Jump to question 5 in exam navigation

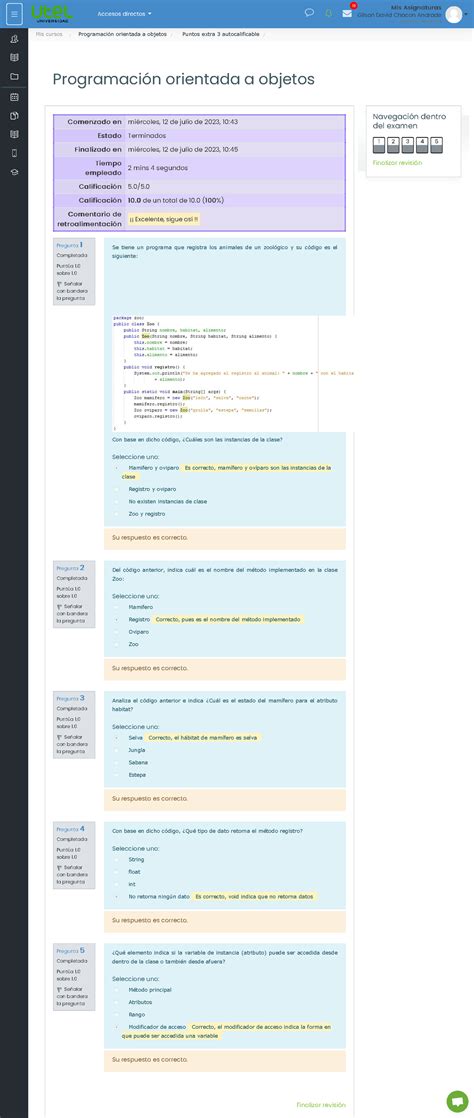(x=437, y=145)
